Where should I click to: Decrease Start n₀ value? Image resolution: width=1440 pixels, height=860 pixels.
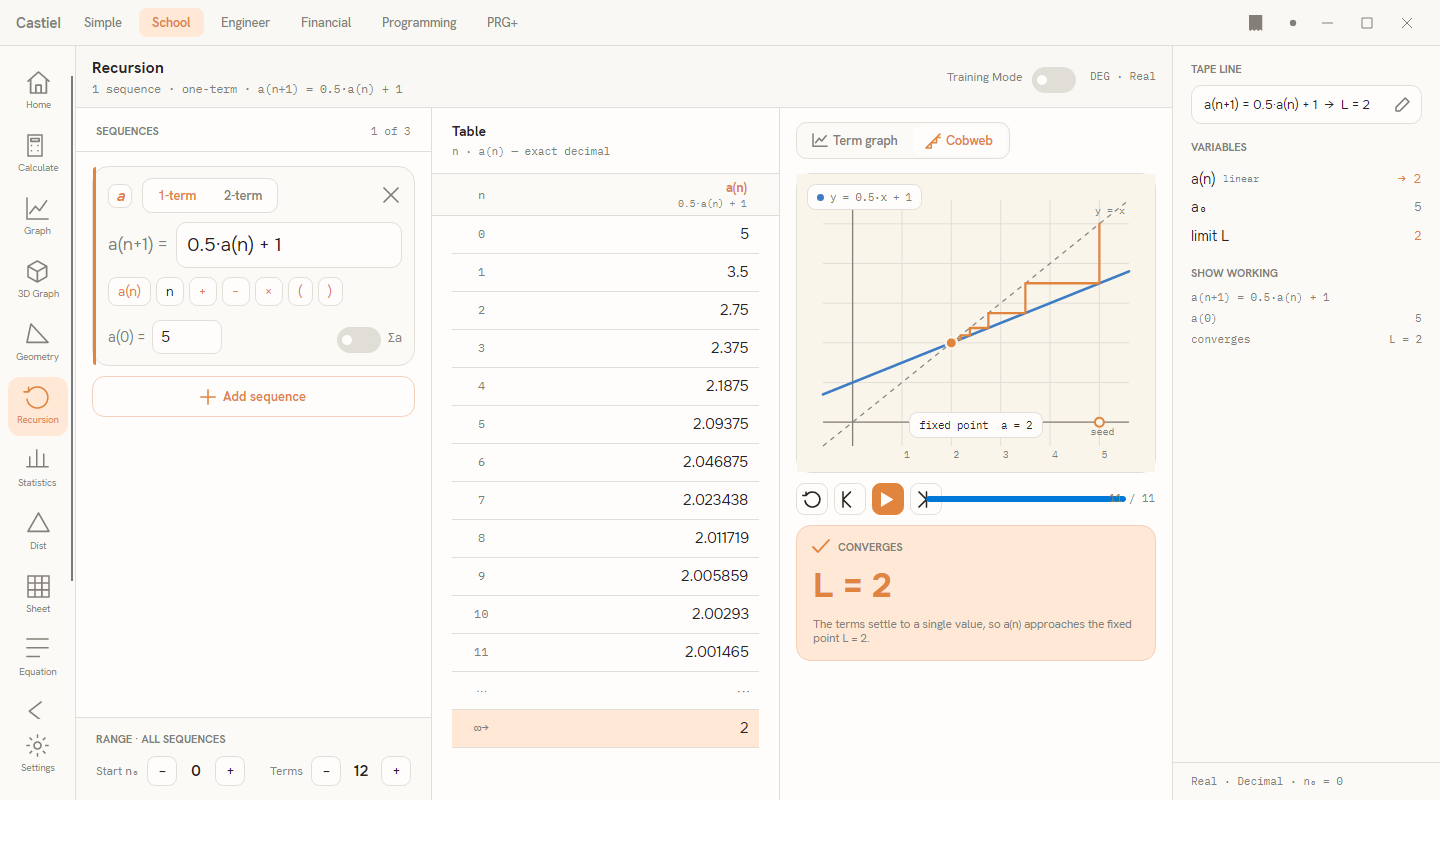pos(162,771)
